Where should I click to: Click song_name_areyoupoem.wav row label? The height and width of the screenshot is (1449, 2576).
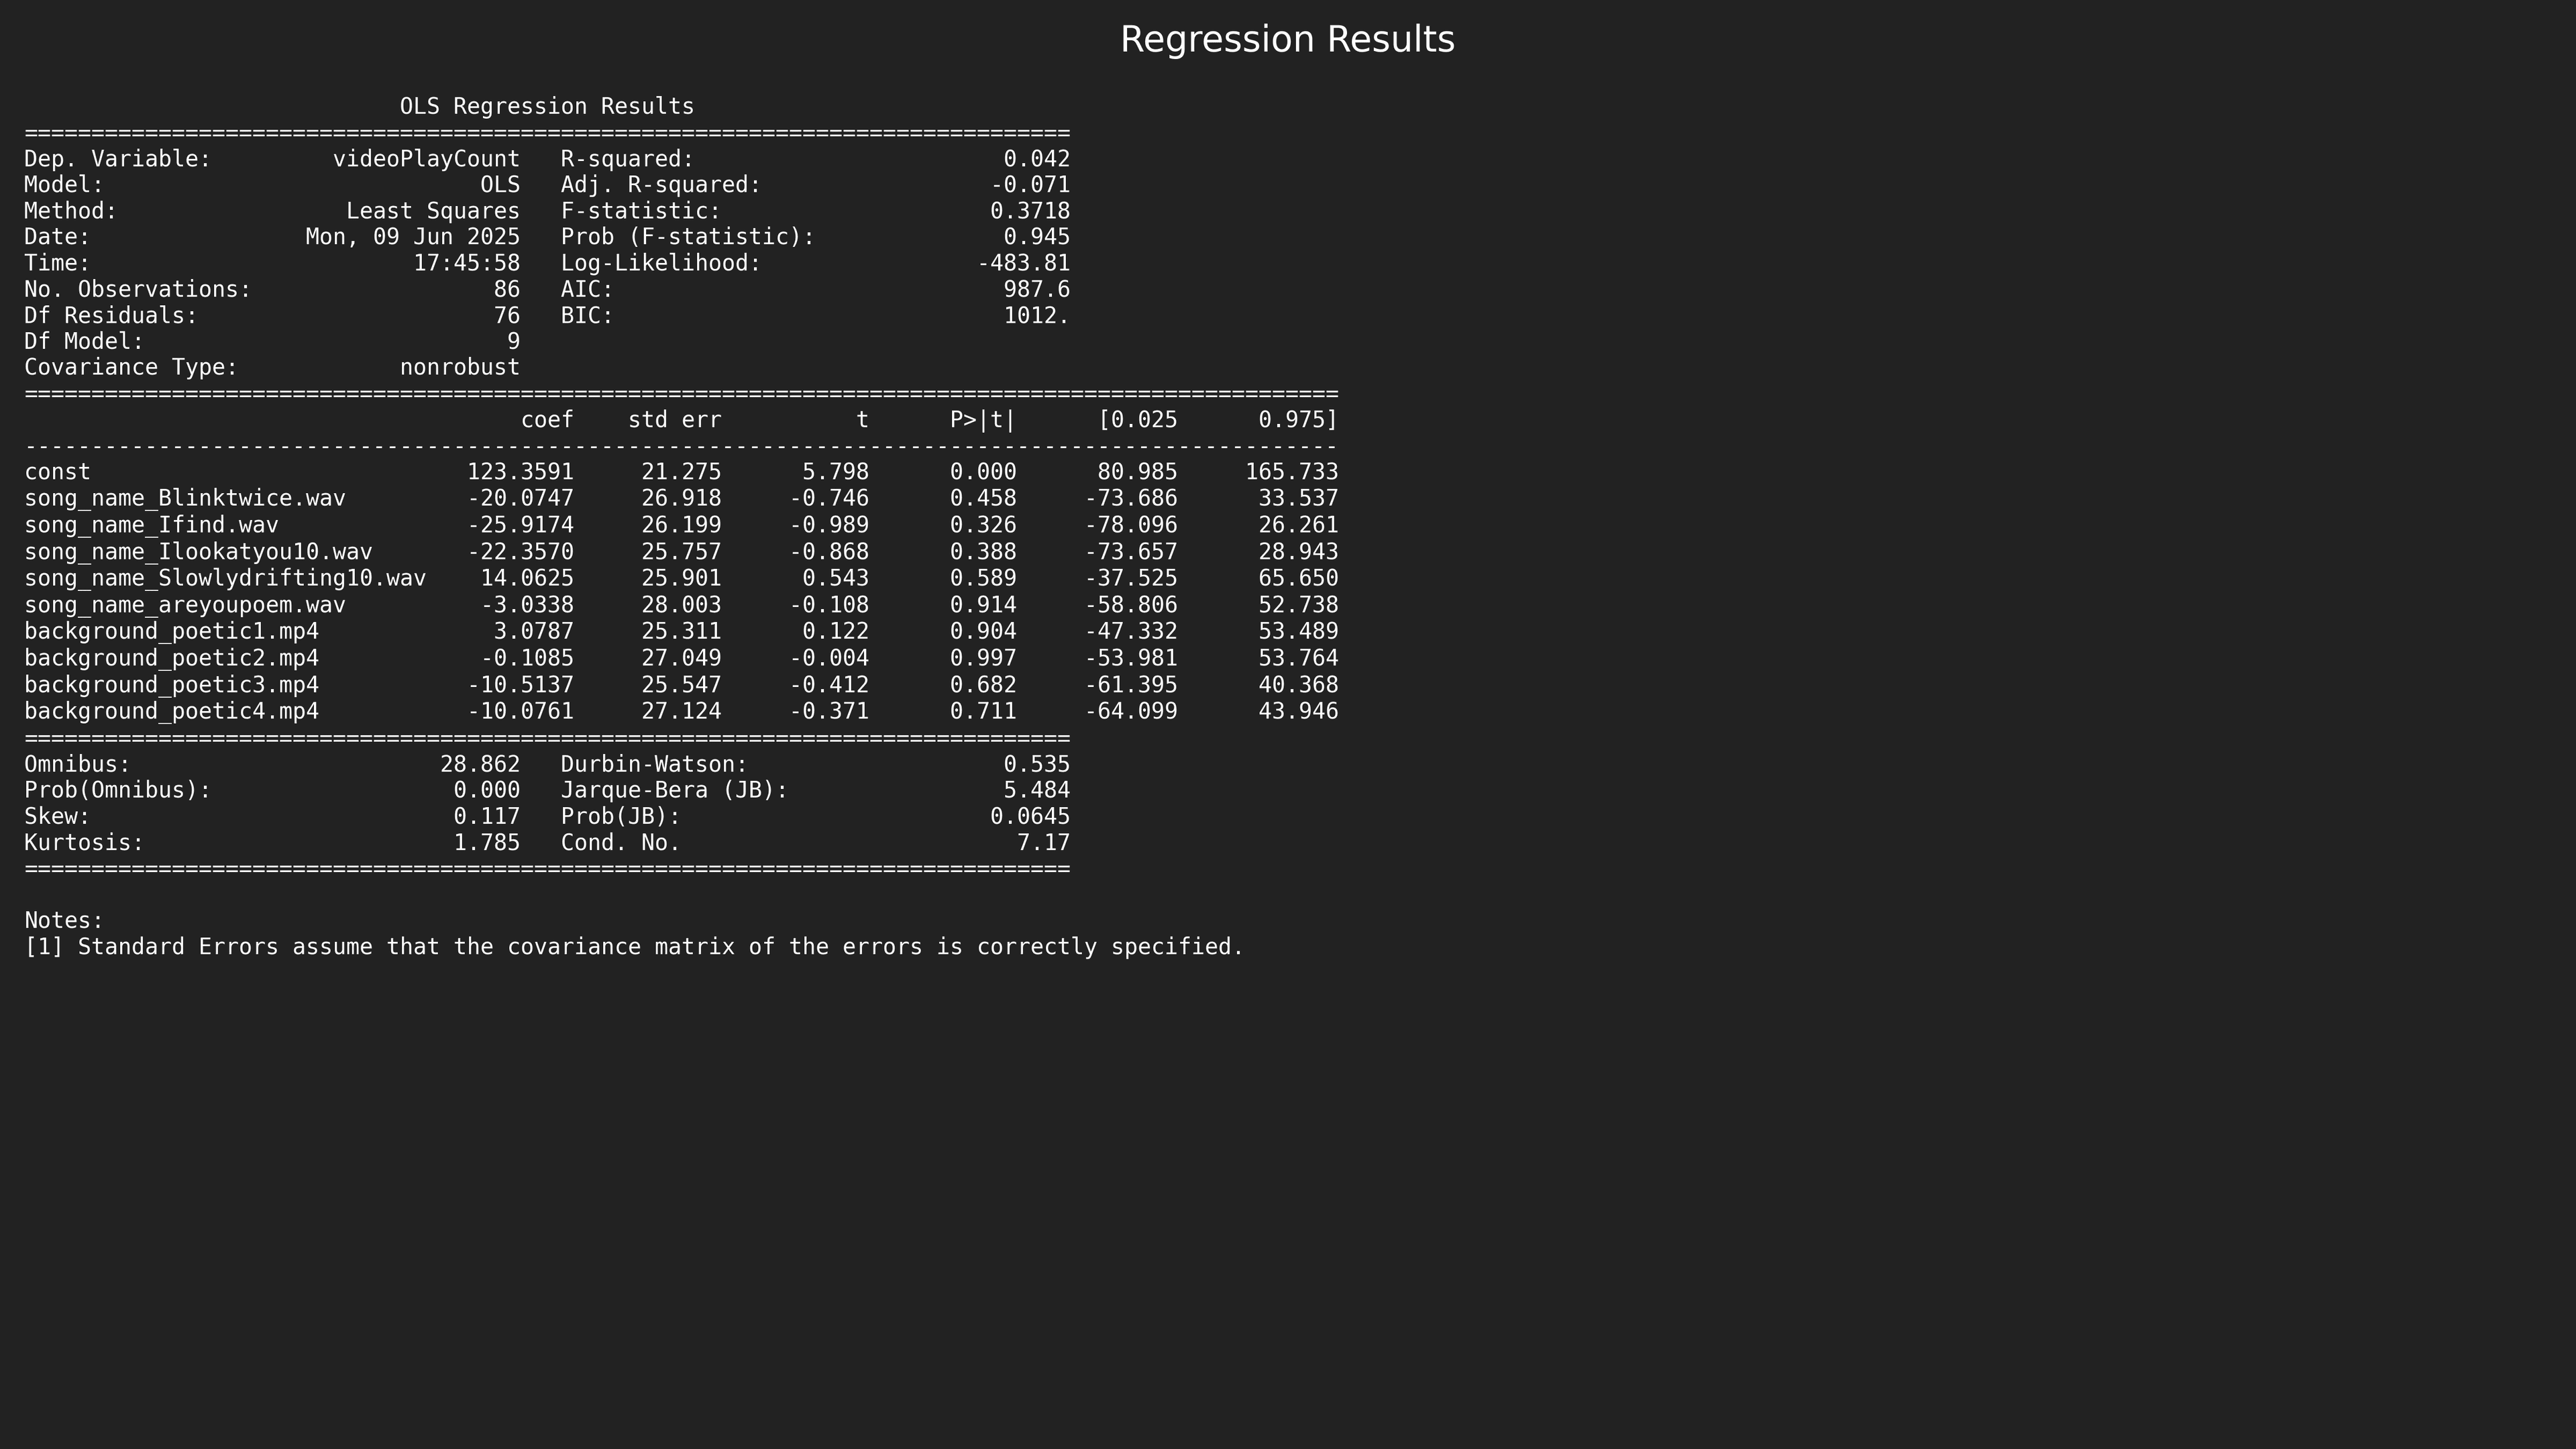pyautogui.click(x=185, y=605)
